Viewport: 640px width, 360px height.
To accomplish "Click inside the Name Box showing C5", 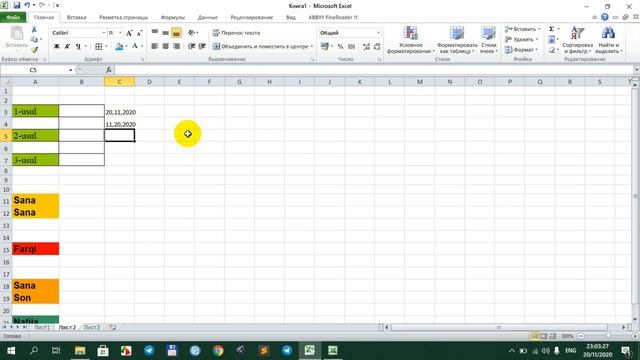I will click(x=33, y=70).
